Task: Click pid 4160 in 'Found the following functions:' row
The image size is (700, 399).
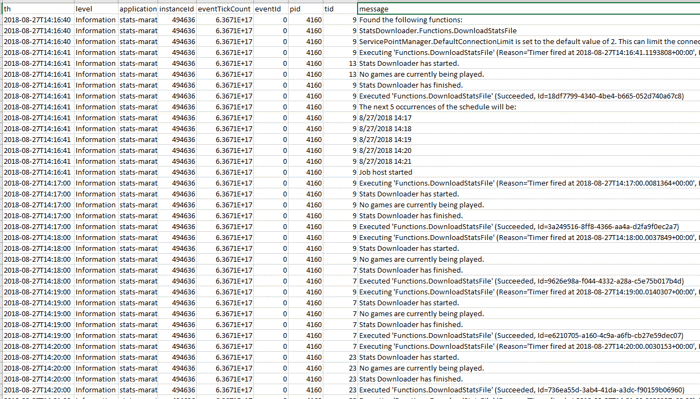Action: click(x=305, y=20)
